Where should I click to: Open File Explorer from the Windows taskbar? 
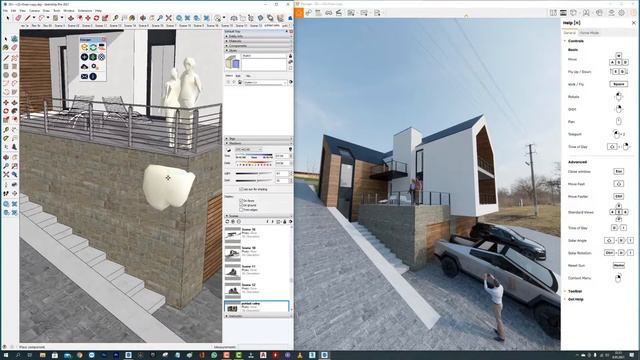(42, 356)
